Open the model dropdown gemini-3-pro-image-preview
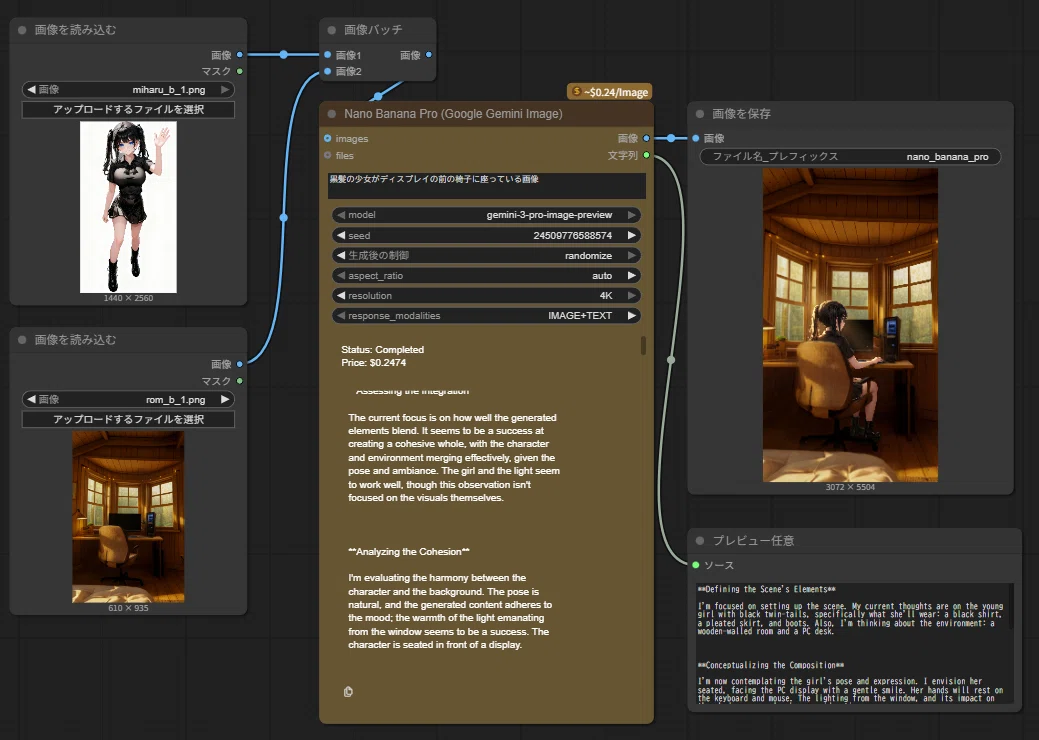1039x740 pixels. 486,215
